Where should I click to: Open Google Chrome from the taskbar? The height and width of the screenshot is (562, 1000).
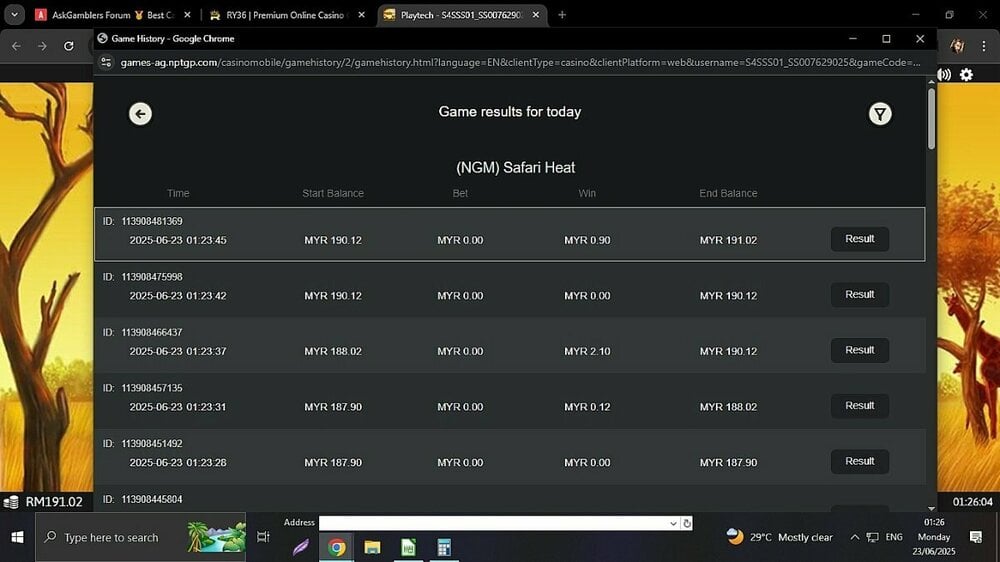point(337,547)
